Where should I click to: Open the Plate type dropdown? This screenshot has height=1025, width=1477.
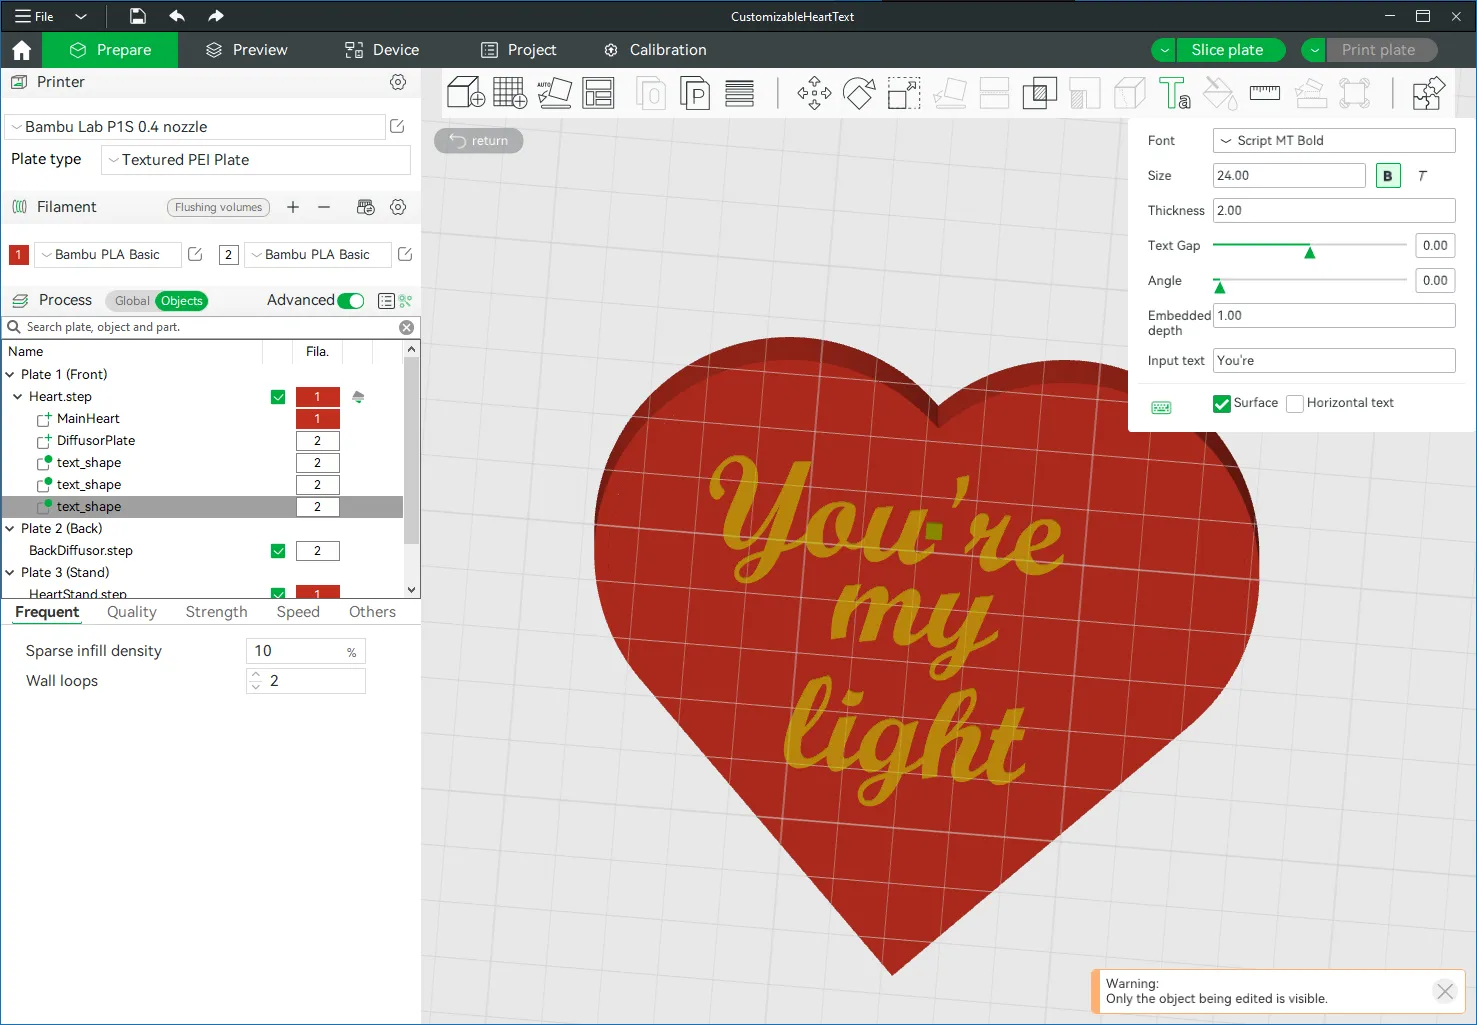[x=256, y=160]
